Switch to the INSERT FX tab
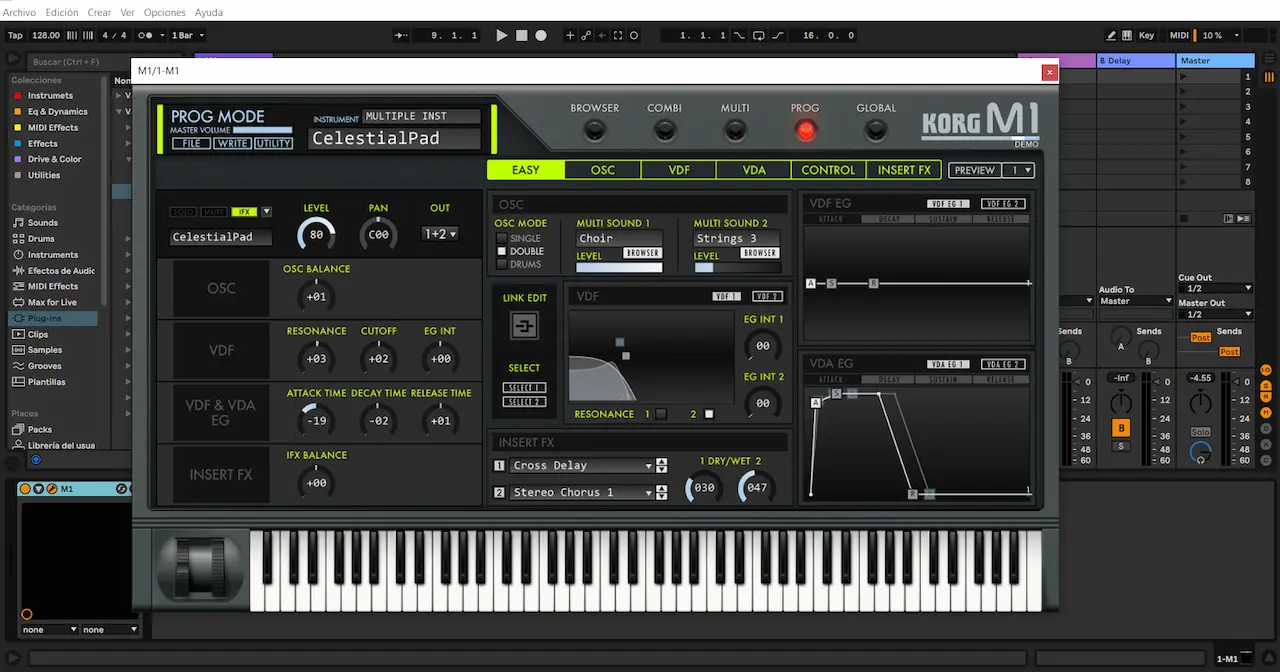Viewport: 1280px width, 672px height. 904,170
